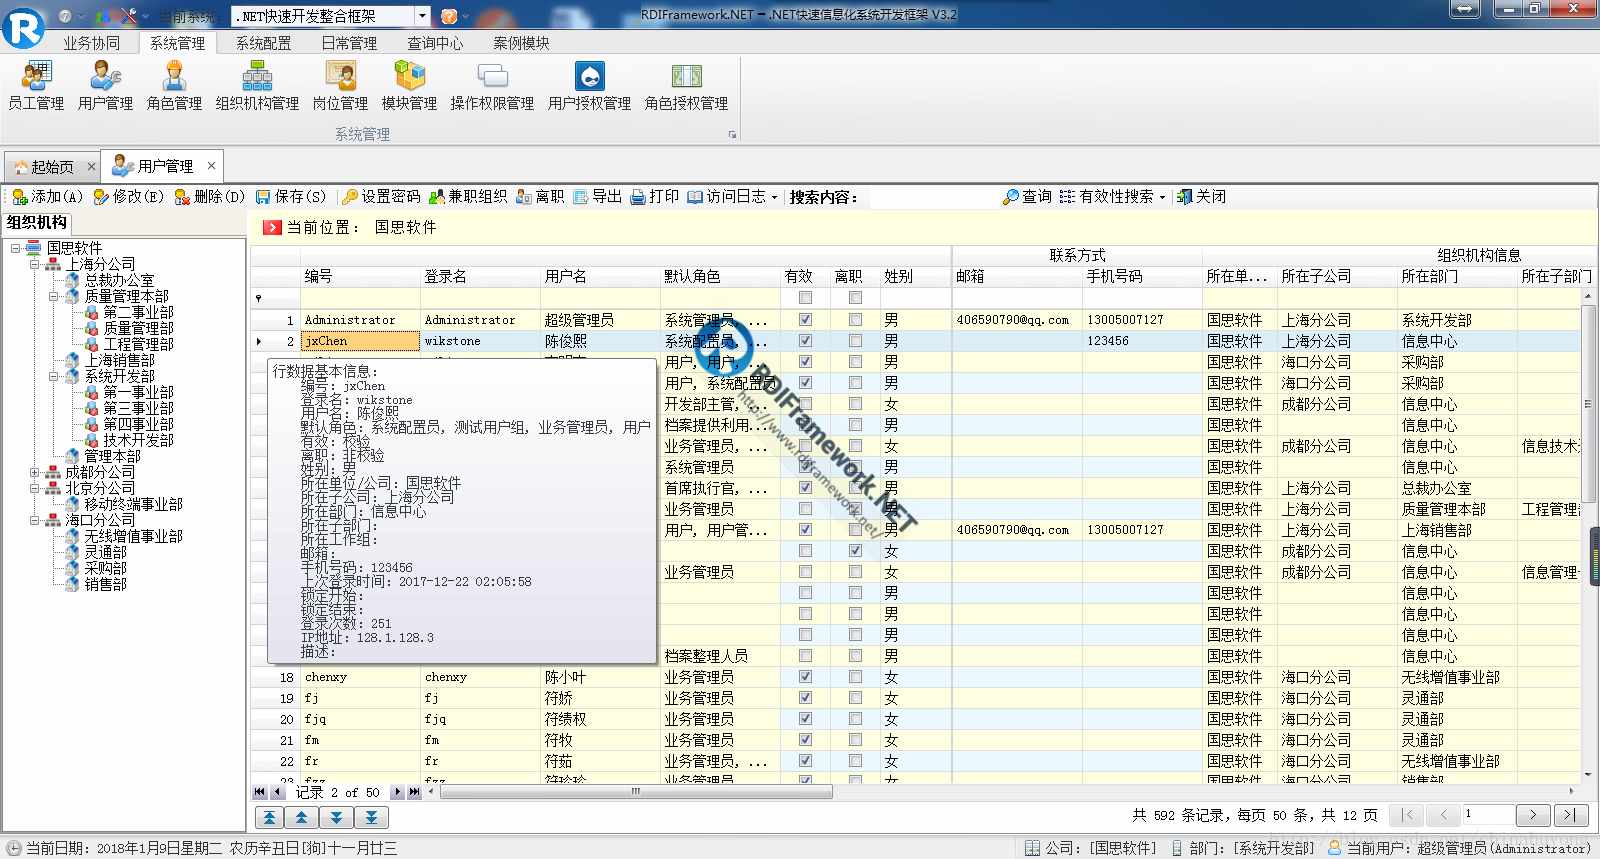Open 员工管理 from the ribbon

click(36, 86)
